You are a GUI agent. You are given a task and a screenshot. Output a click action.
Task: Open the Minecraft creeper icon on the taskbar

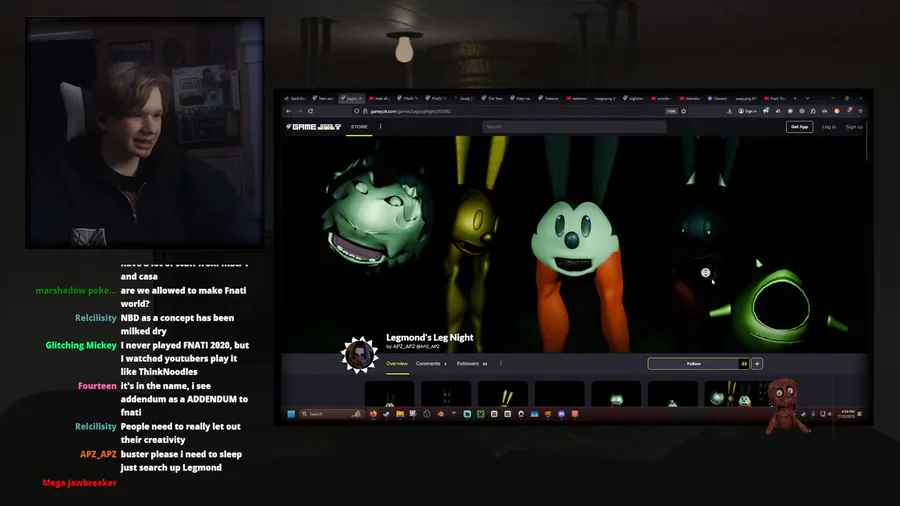(x=481, y=414)
